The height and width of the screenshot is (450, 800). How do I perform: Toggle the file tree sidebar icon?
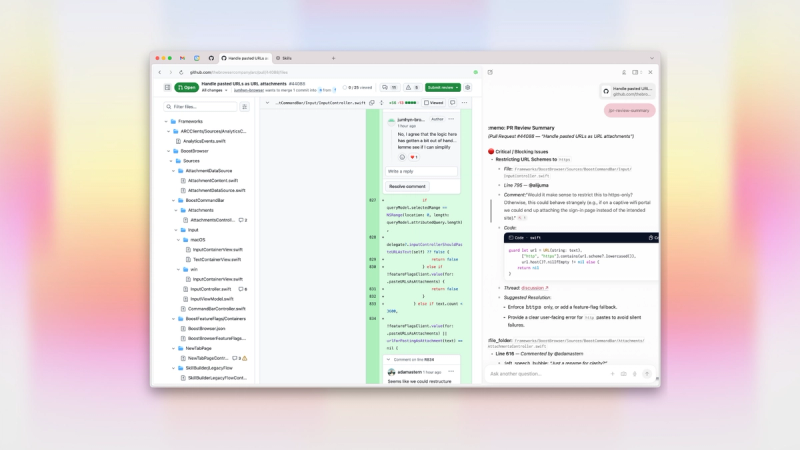[167, 87]
